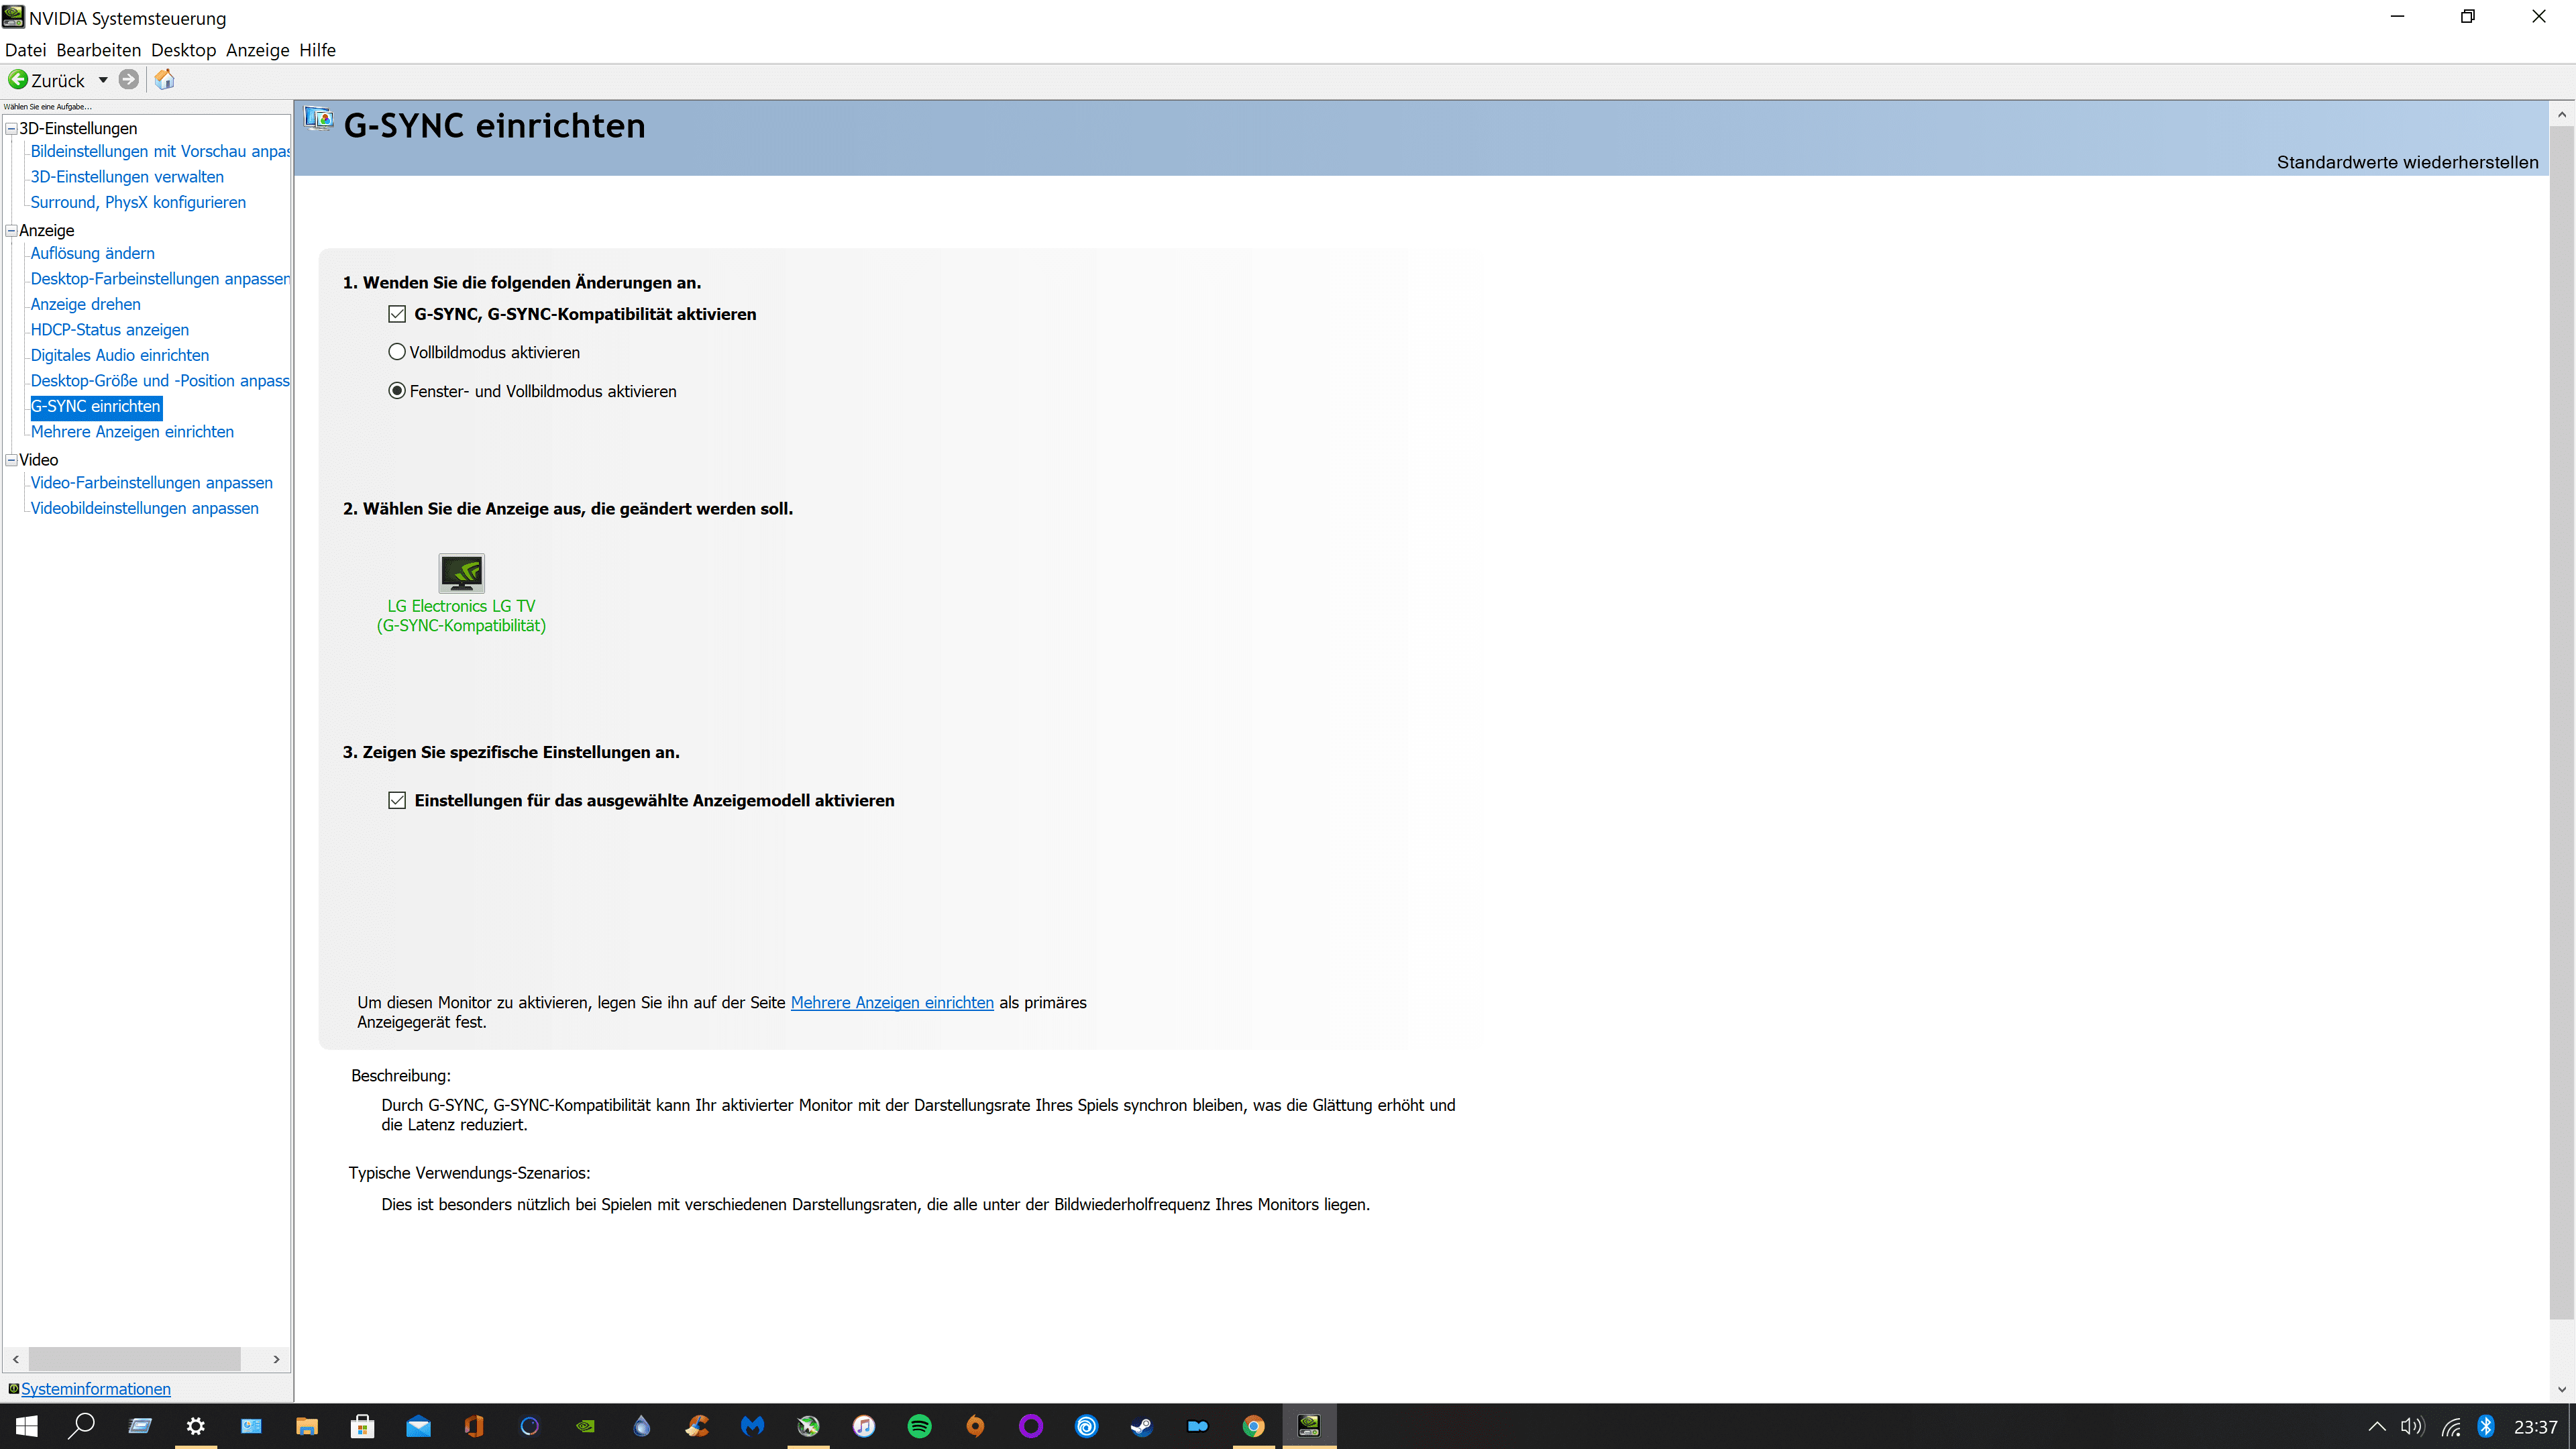Open the Anzeige menu
2576x1449 pixels.
tap(257, 50)
